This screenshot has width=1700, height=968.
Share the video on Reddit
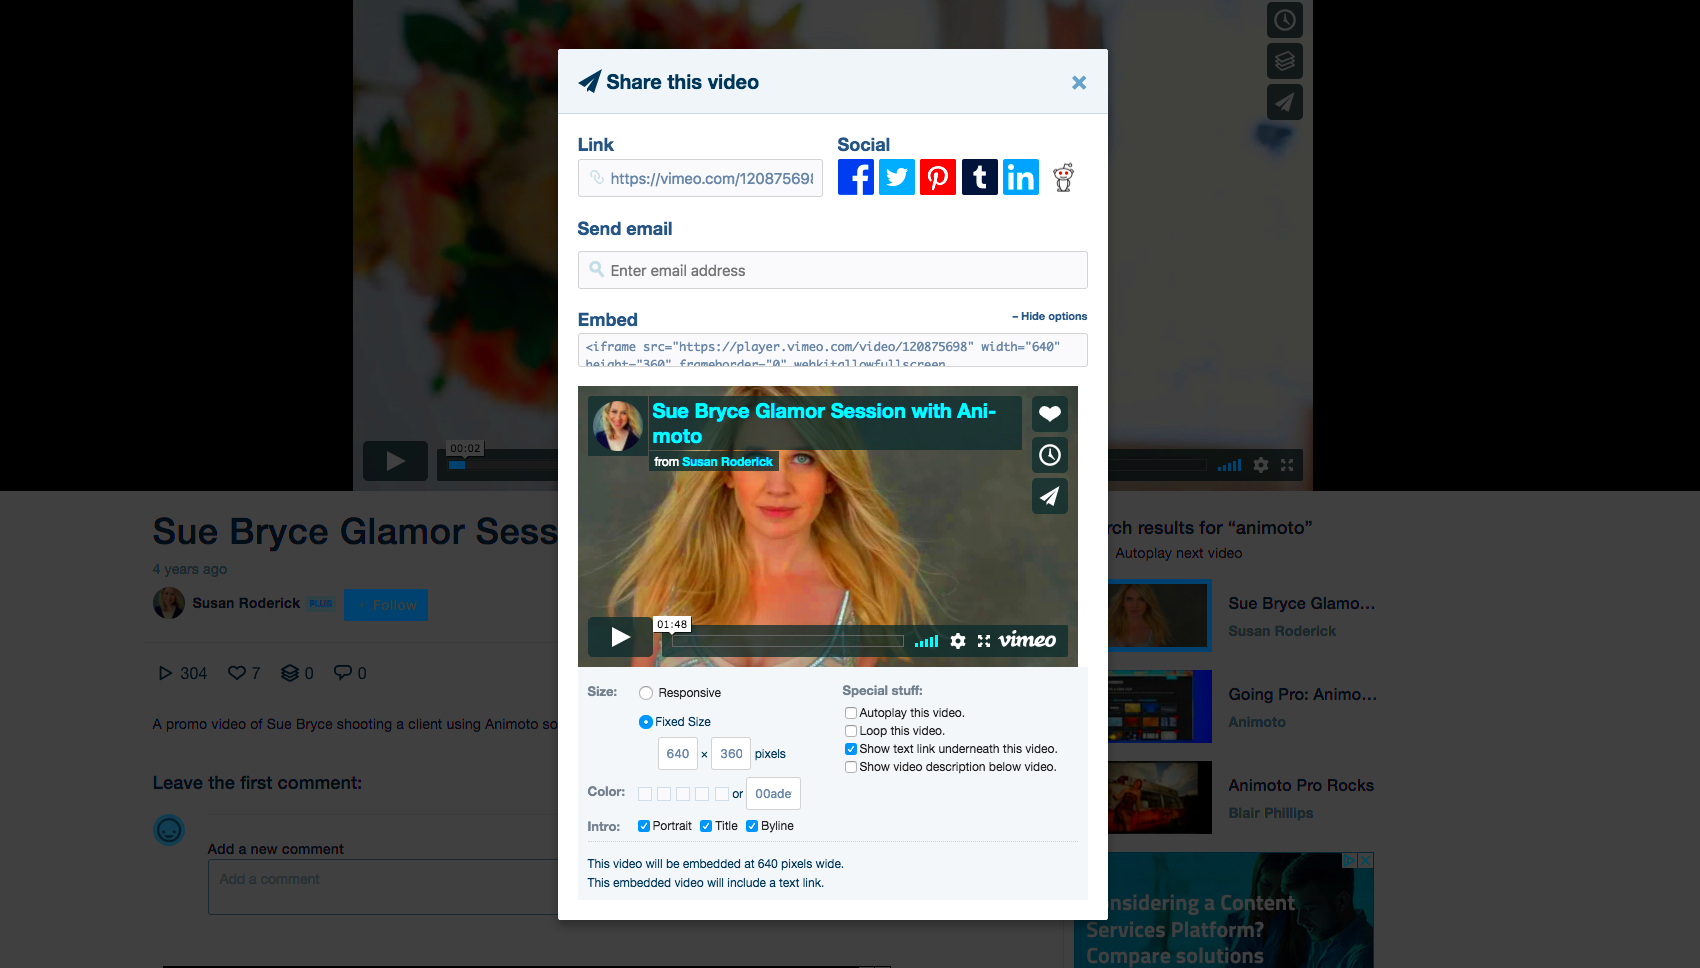1063,177
